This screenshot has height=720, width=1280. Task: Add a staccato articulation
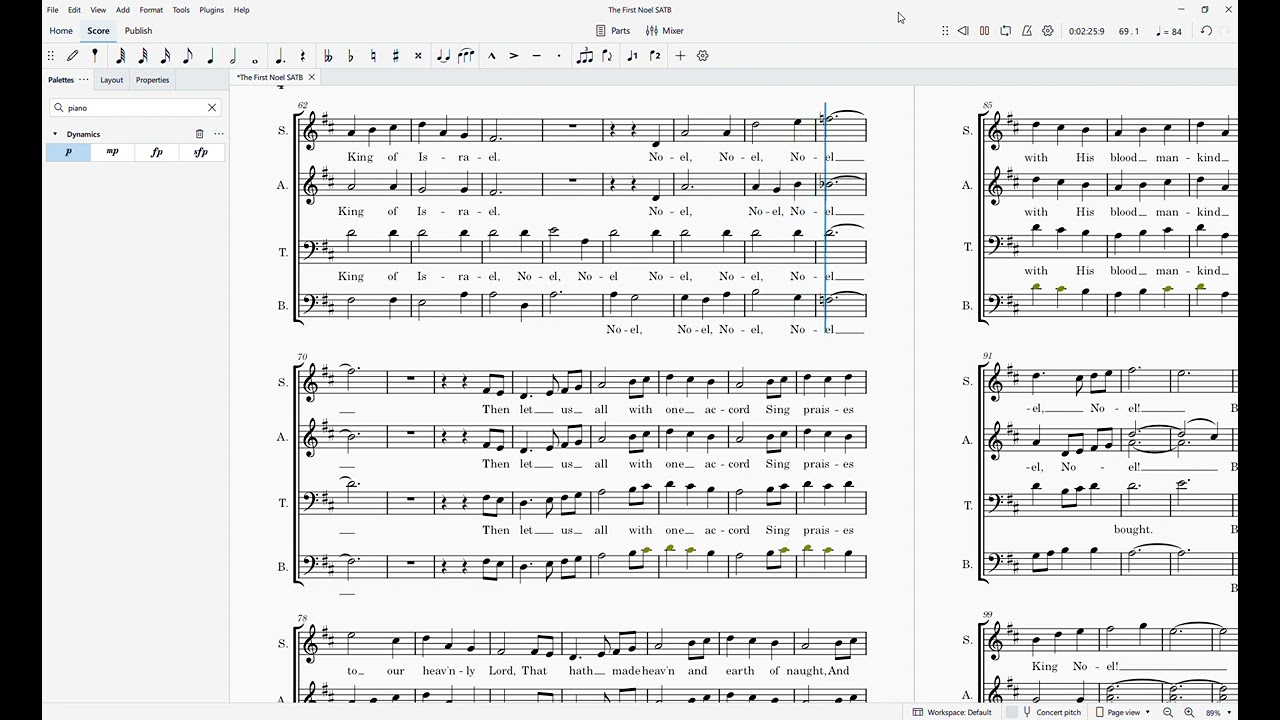click(559, 56)
